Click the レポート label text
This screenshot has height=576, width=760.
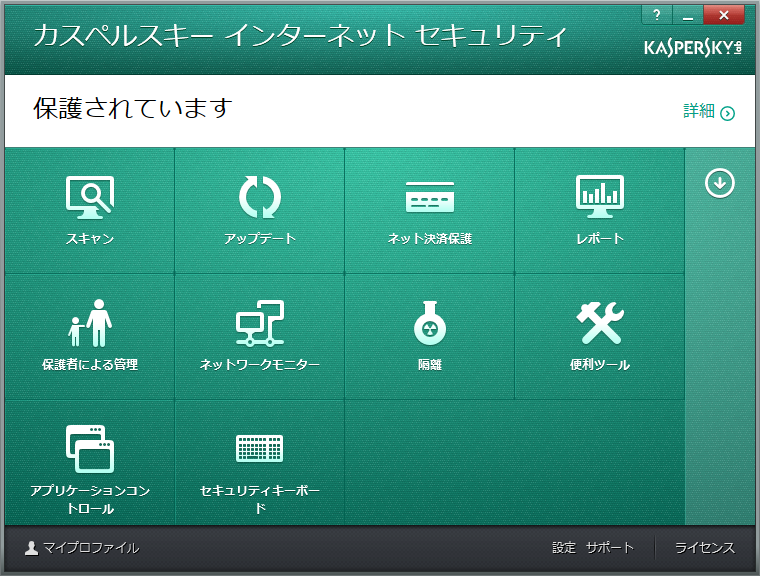pyautogui.click(x=600, y=239)
